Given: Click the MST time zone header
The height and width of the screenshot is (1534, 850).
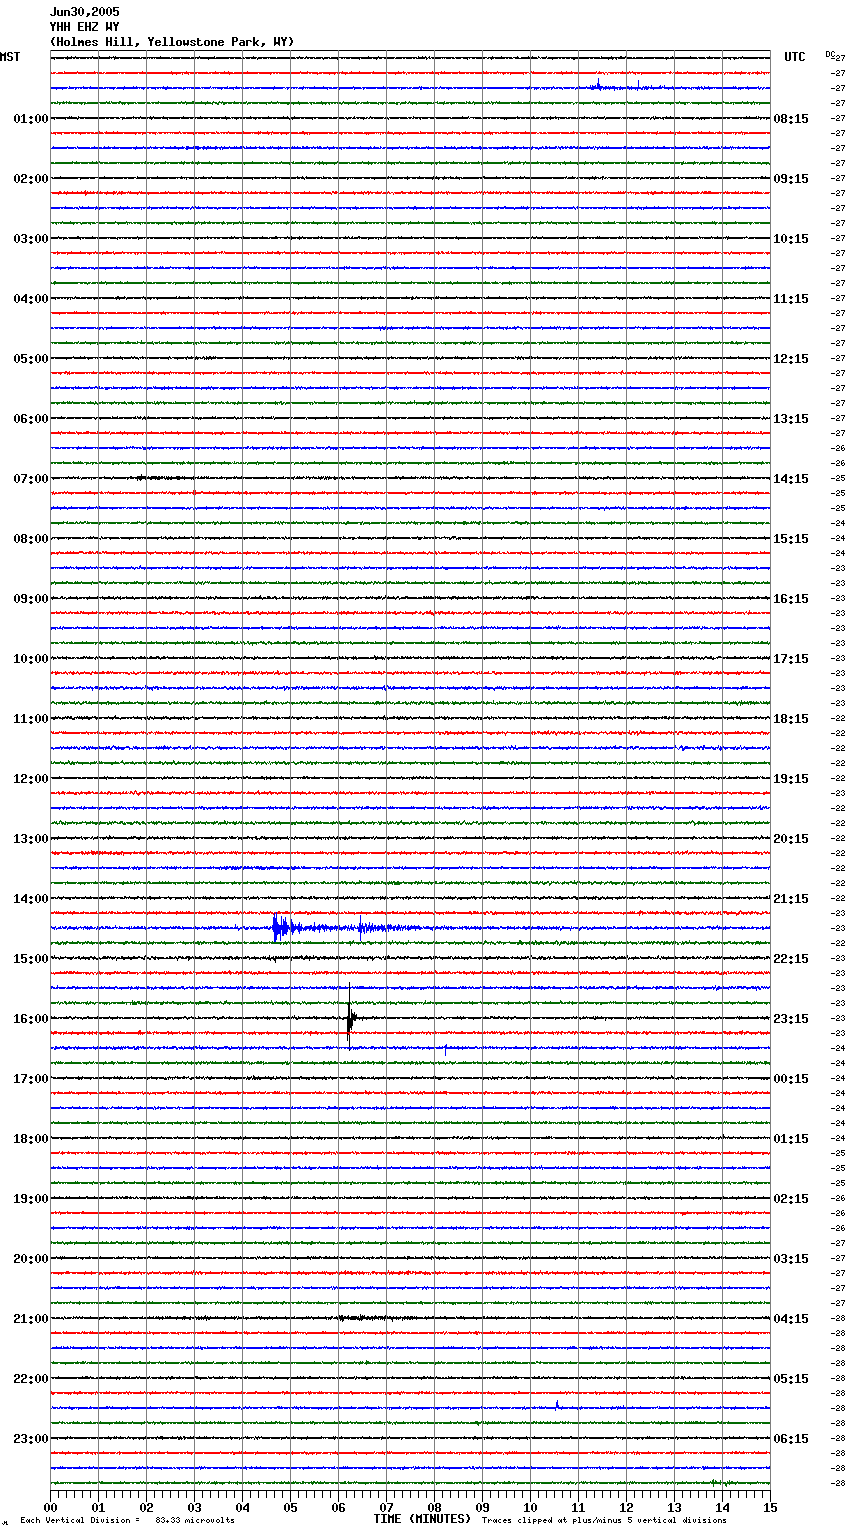Looking at the screenshot, I should pyautogui.click(x=10, y=57).
